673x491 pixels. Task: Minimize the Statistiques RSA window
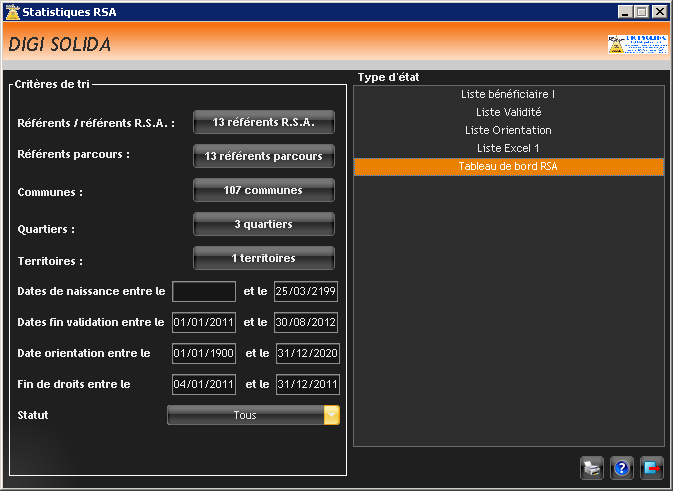625,11
